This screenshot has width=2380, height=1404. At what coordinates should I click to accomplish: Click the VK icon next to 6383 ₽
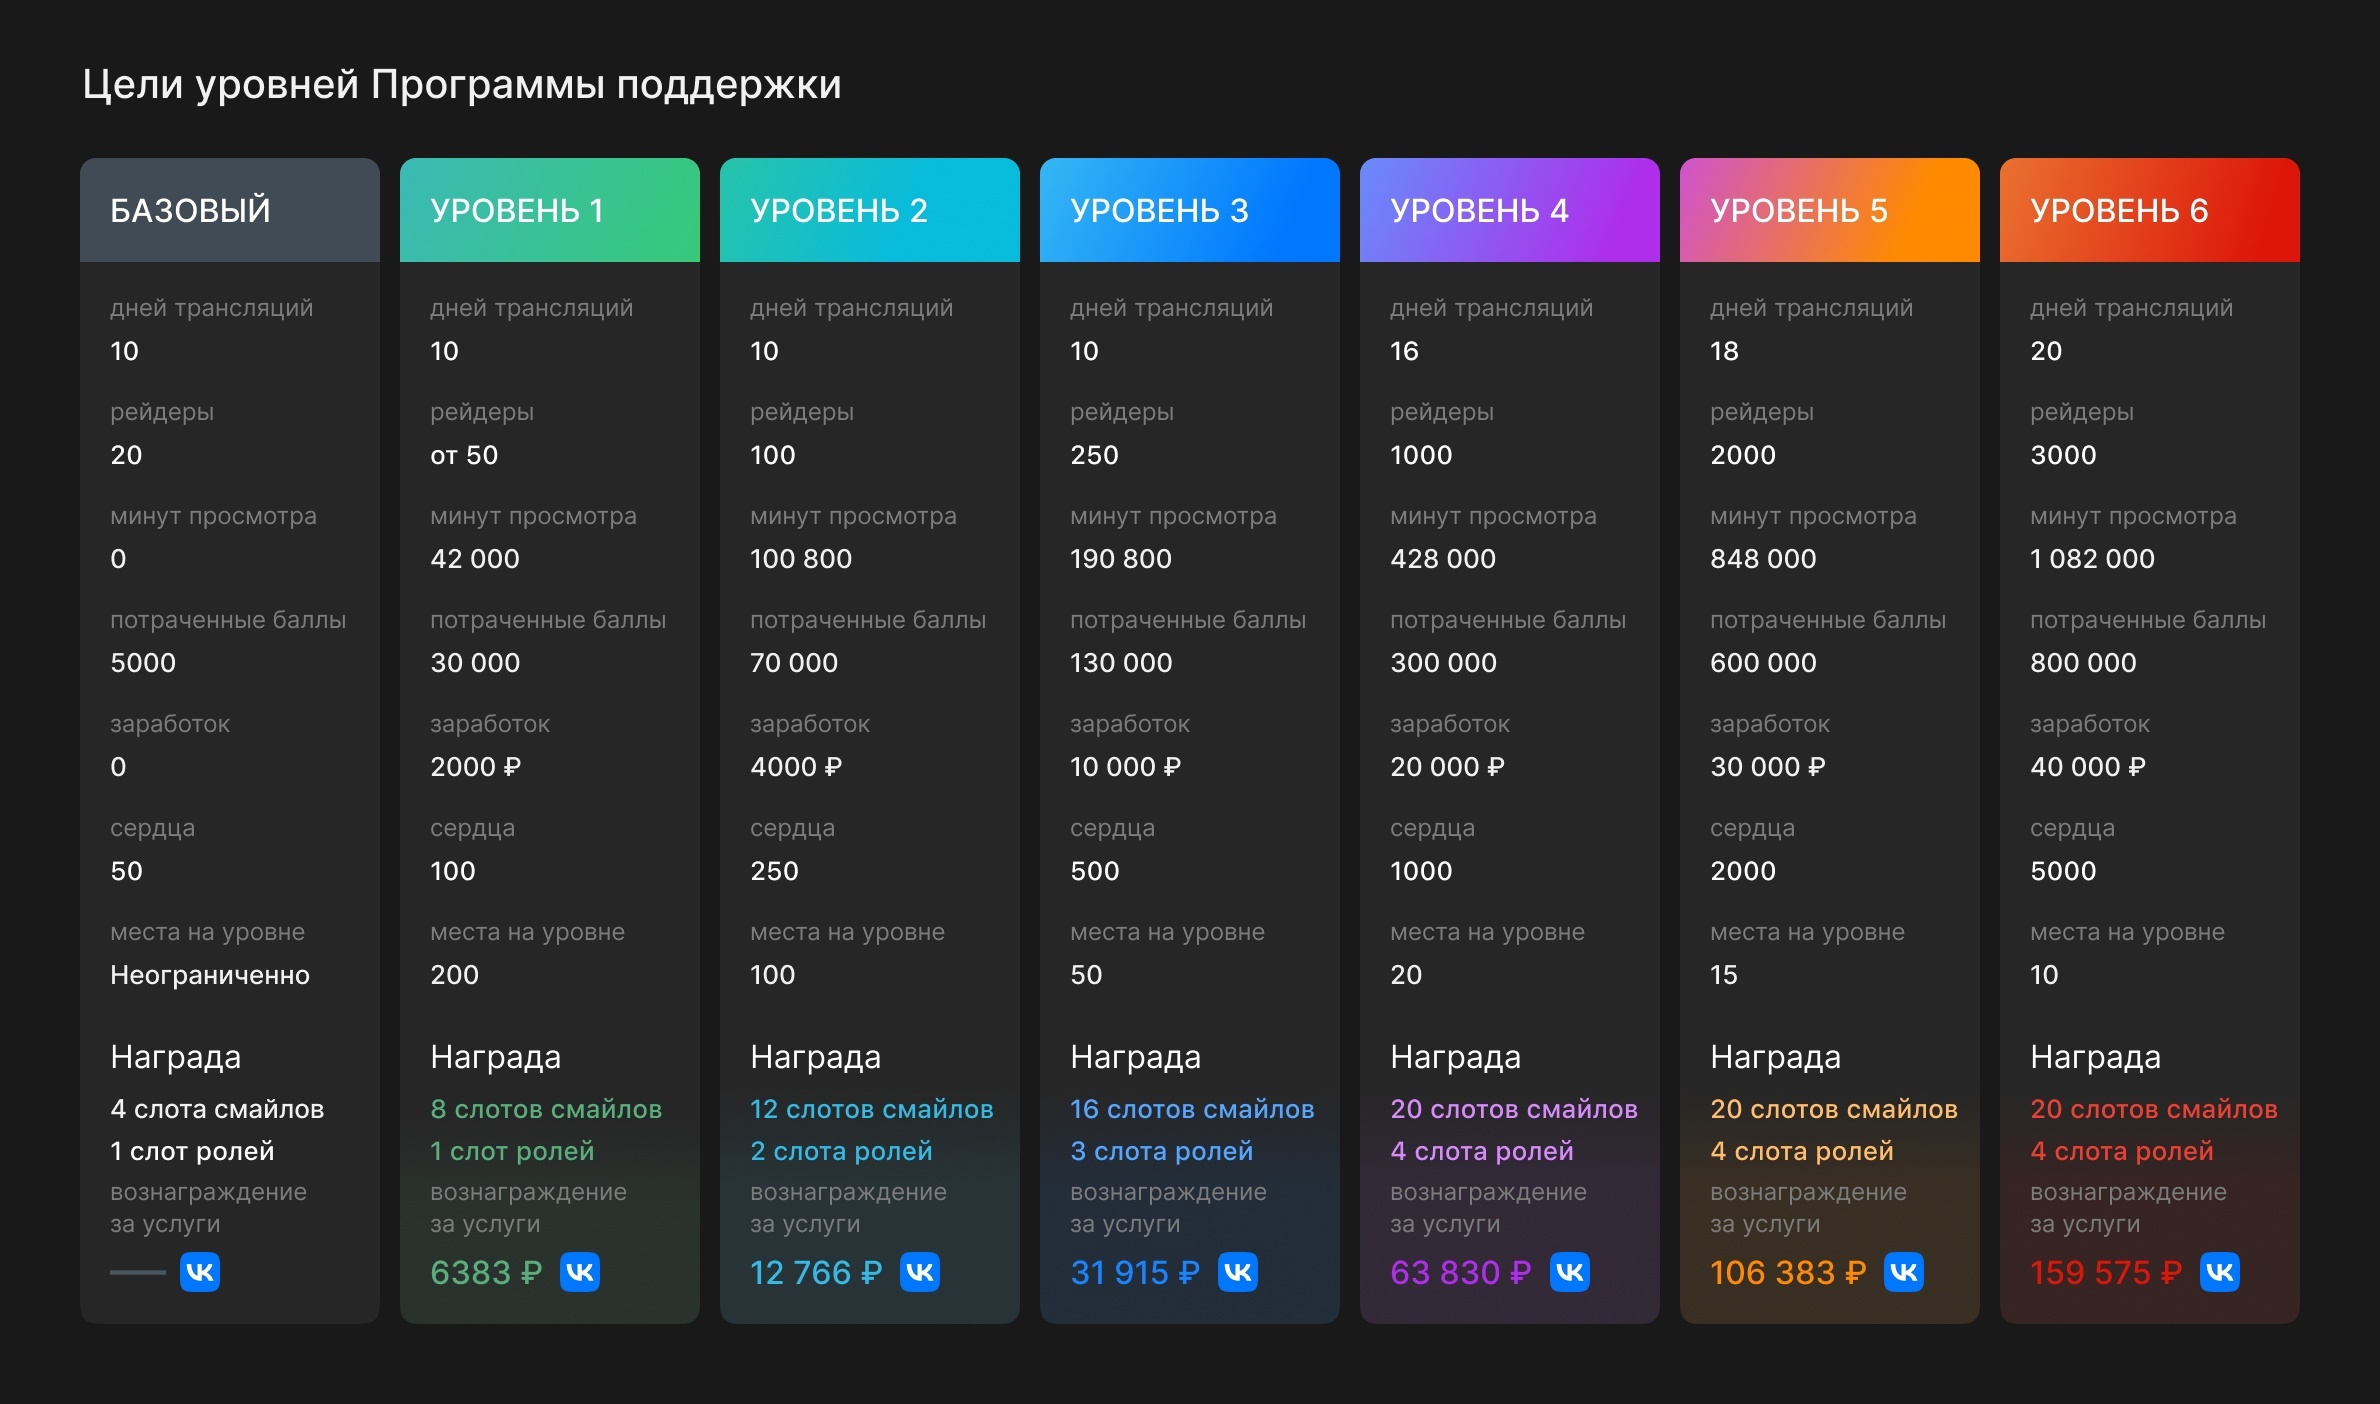click(x=580, y=1272)
